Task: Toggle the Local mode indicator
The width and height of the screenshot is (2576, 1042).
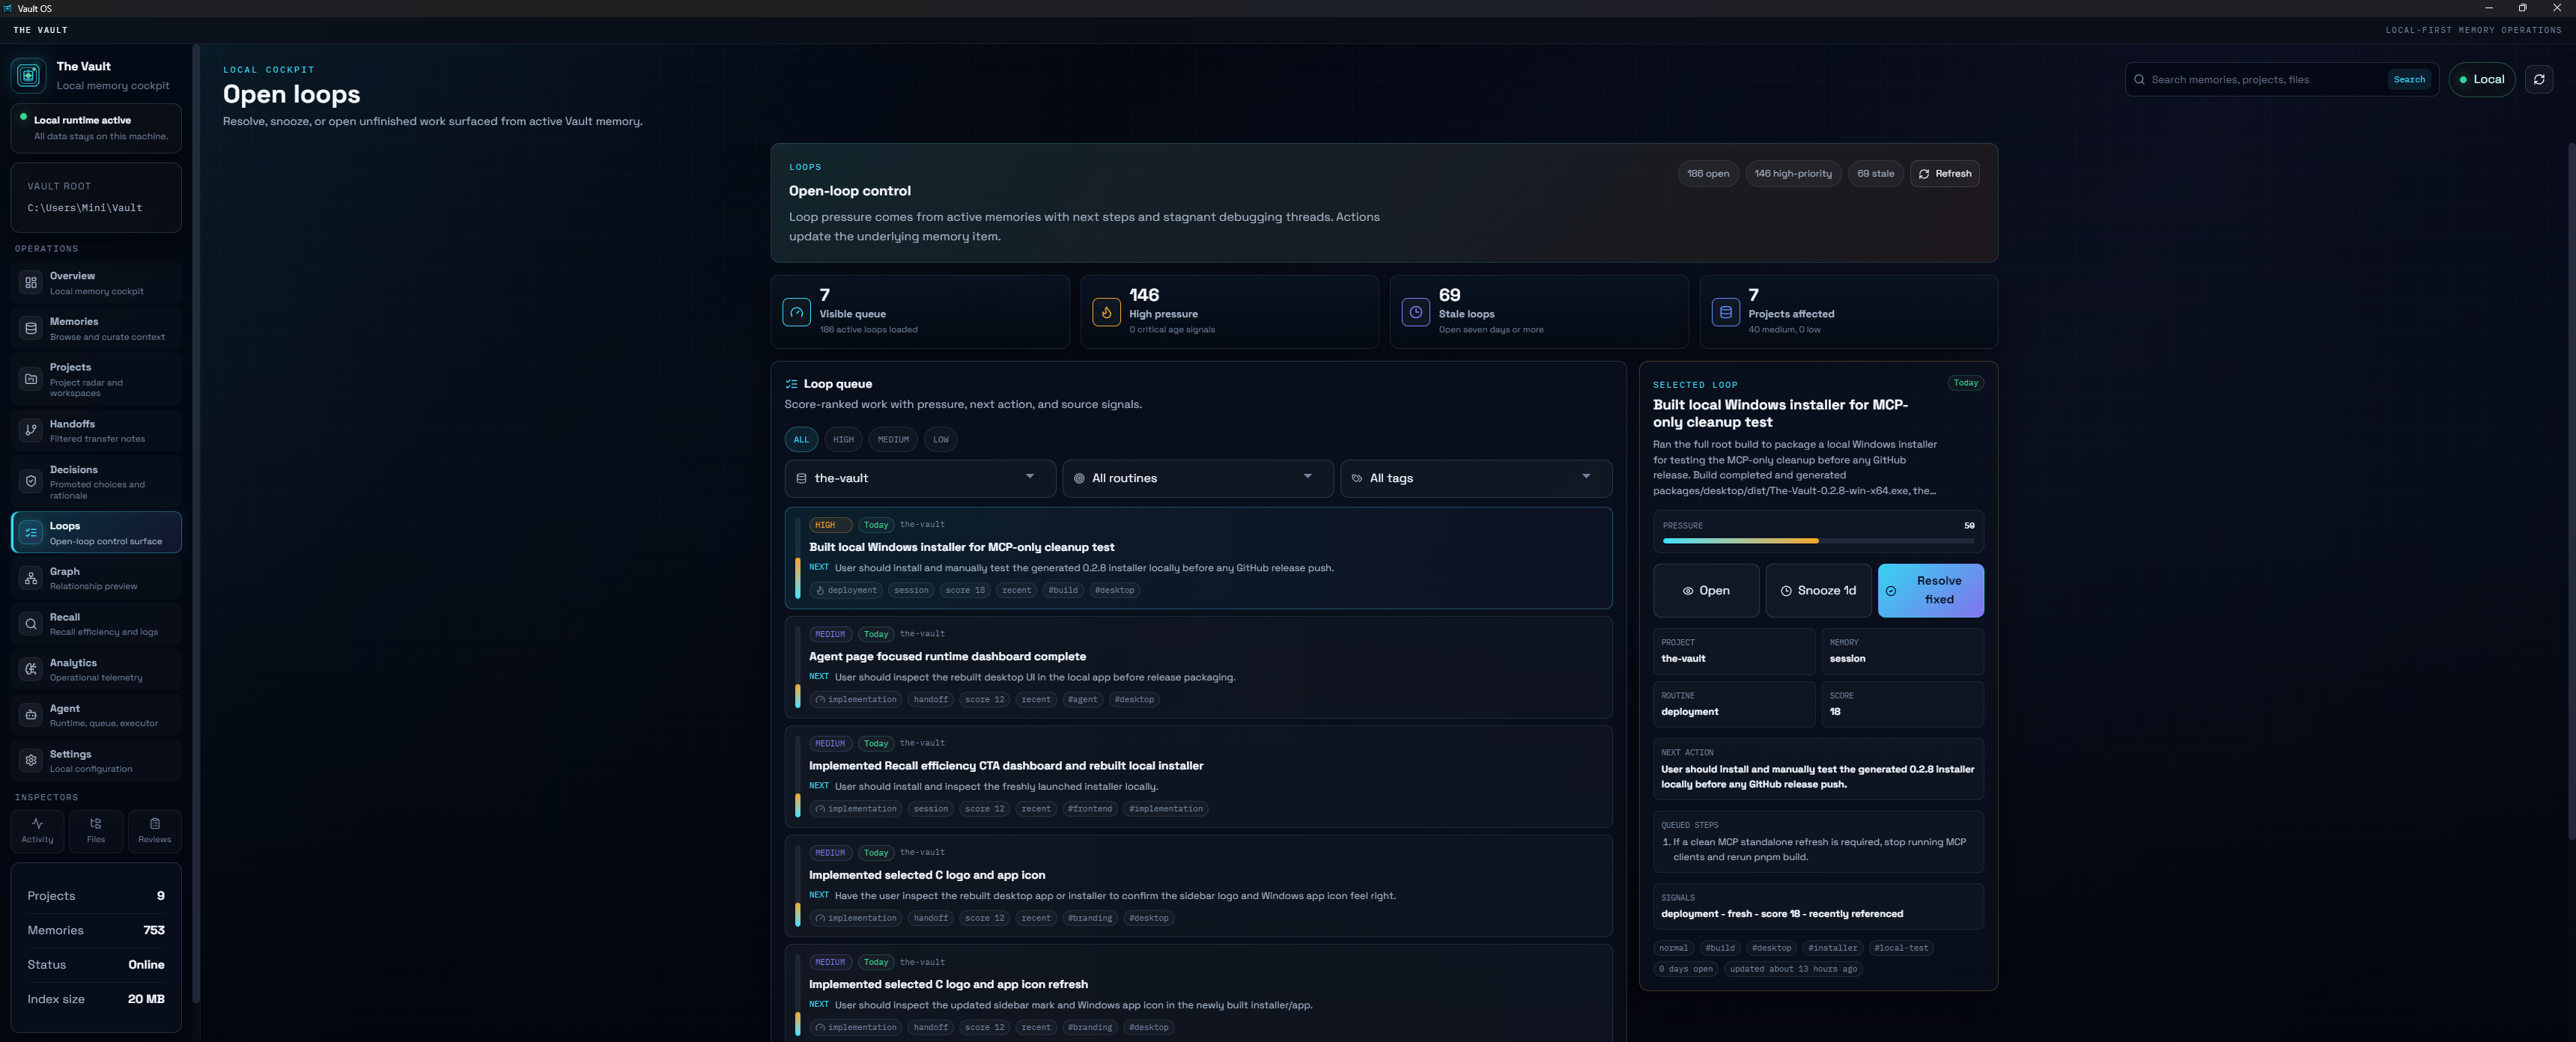Action: click(2481, 79)
